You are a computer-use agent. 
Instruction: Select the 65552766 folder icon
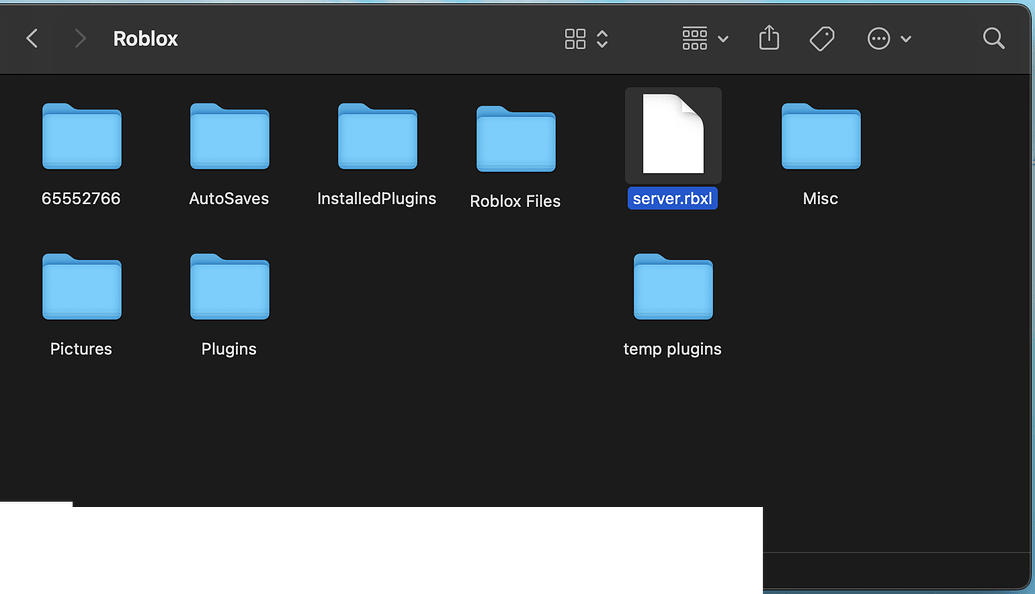tap(82, 136)
